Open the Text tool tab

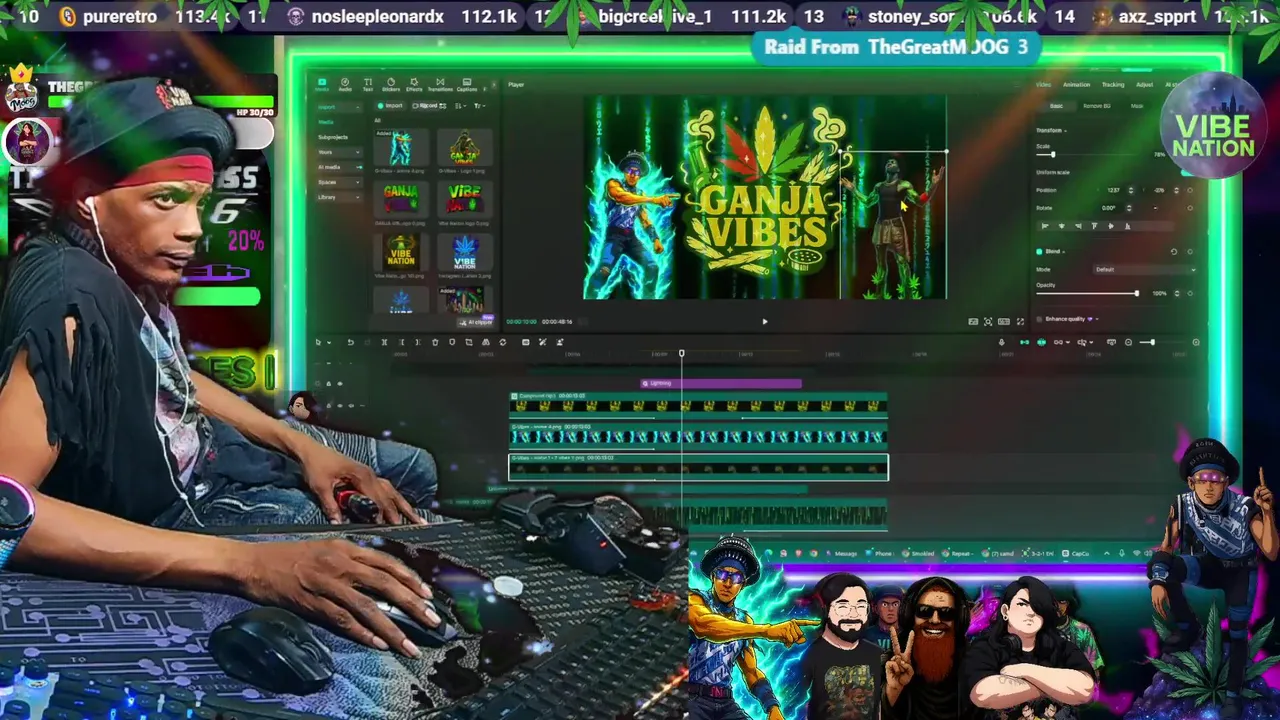pyautogui.click(x=368, y=86)
